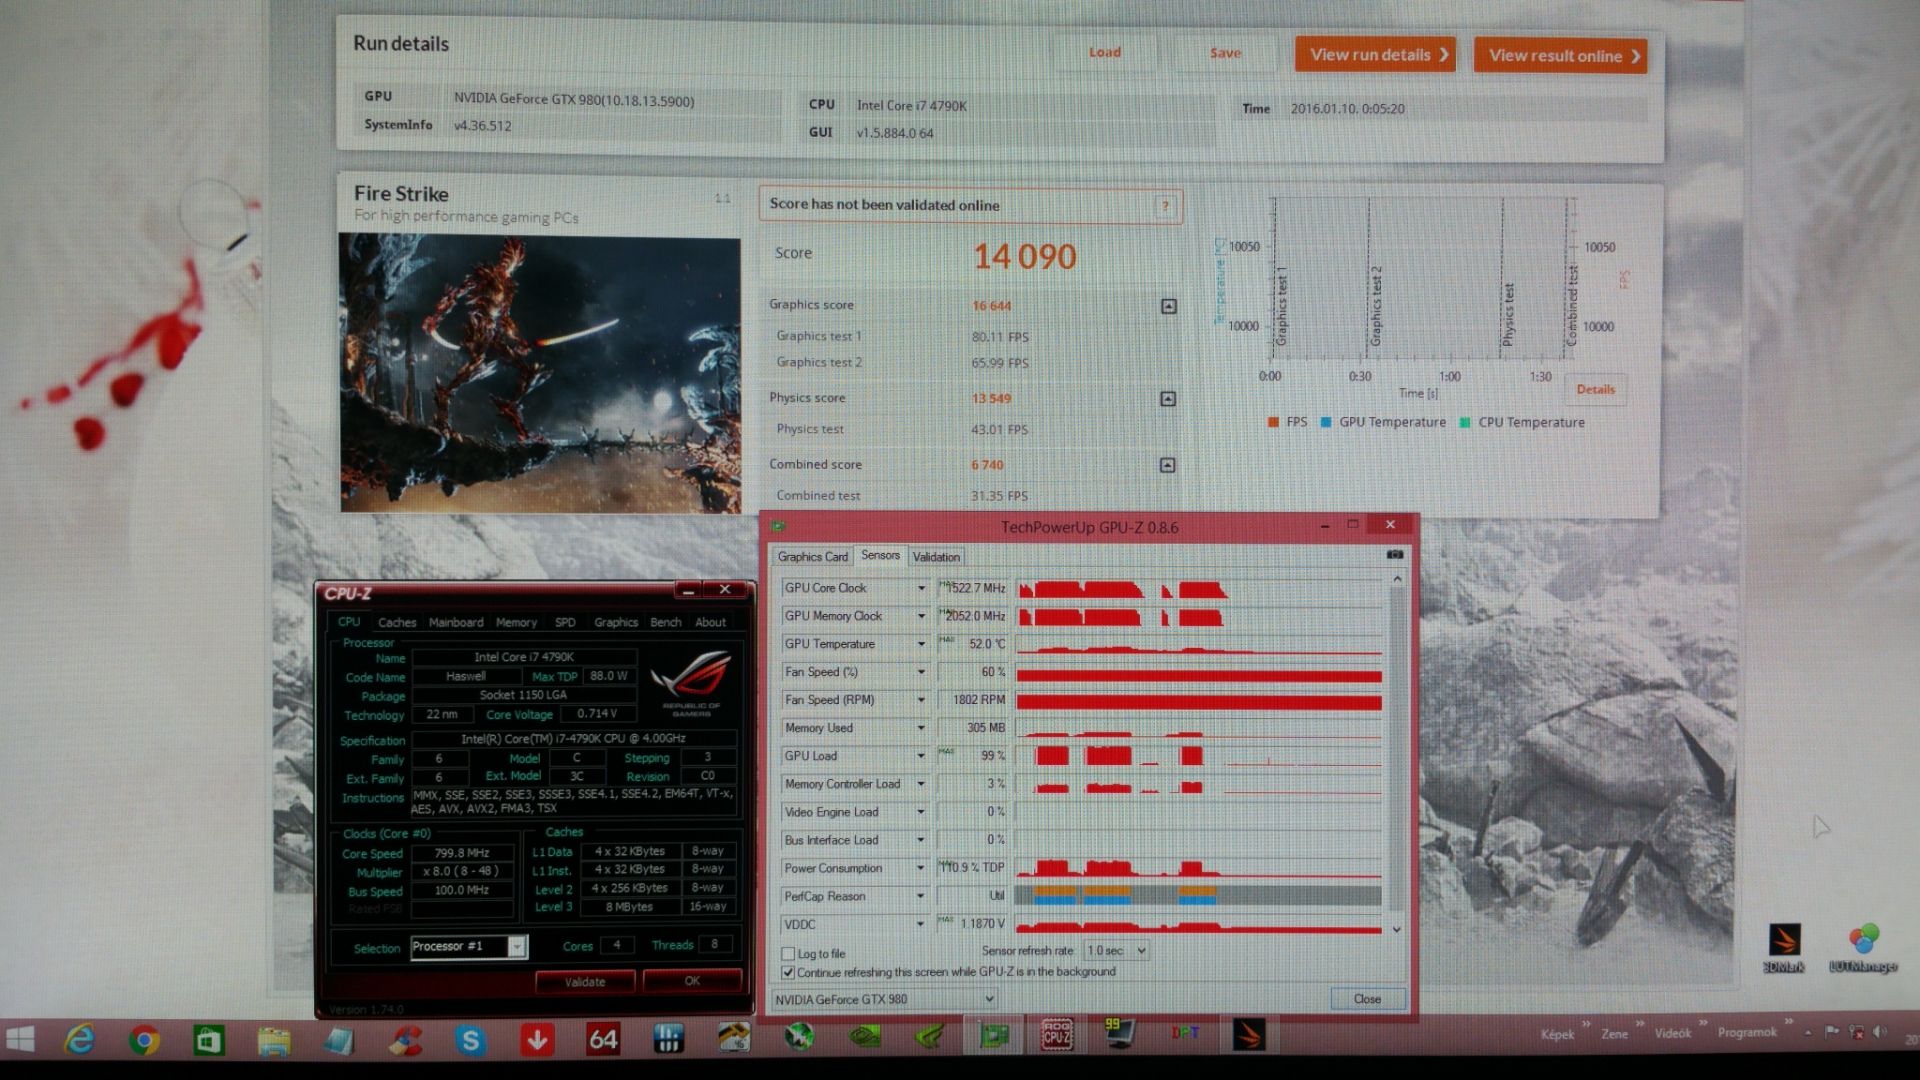Switch to ROG CPU-Z taskbar icon
The width and height of the screenshot is (1920, 1080).
(x=1058, y=1035)
